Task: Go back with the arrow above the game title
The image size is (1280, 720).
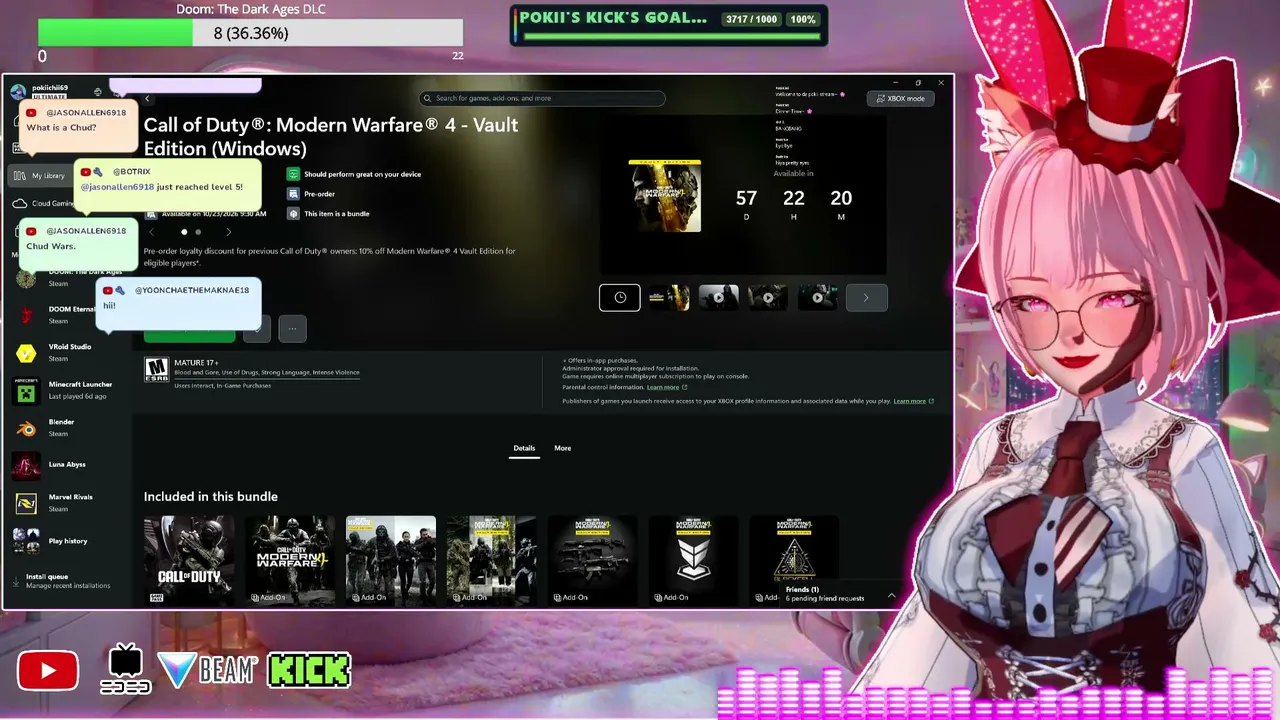Action: point(147,98)
